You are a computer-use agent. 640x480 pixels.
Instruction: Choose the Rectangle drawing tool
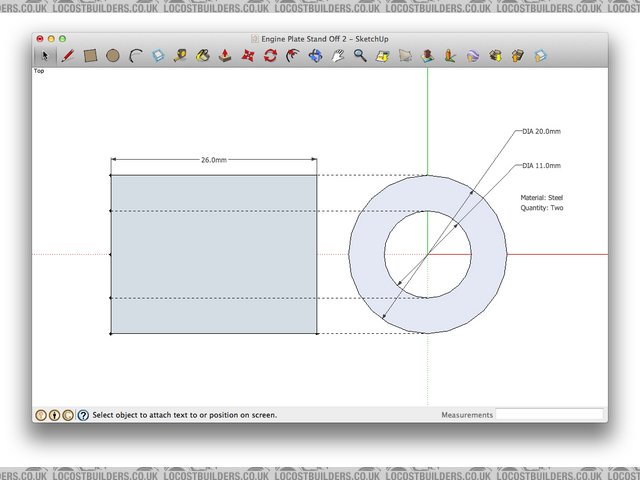90,56
